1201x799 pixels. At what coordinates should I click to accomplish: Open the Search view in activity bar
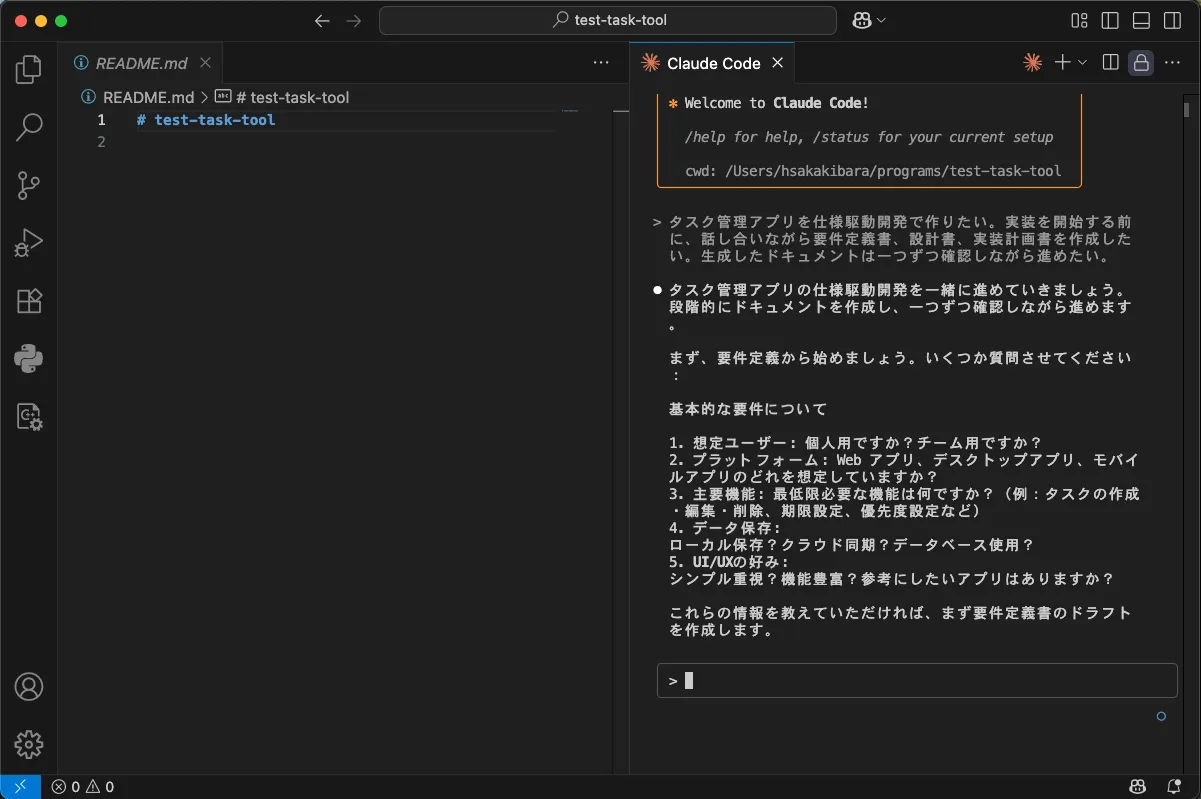pyautogui.click(x=29, y=127)
